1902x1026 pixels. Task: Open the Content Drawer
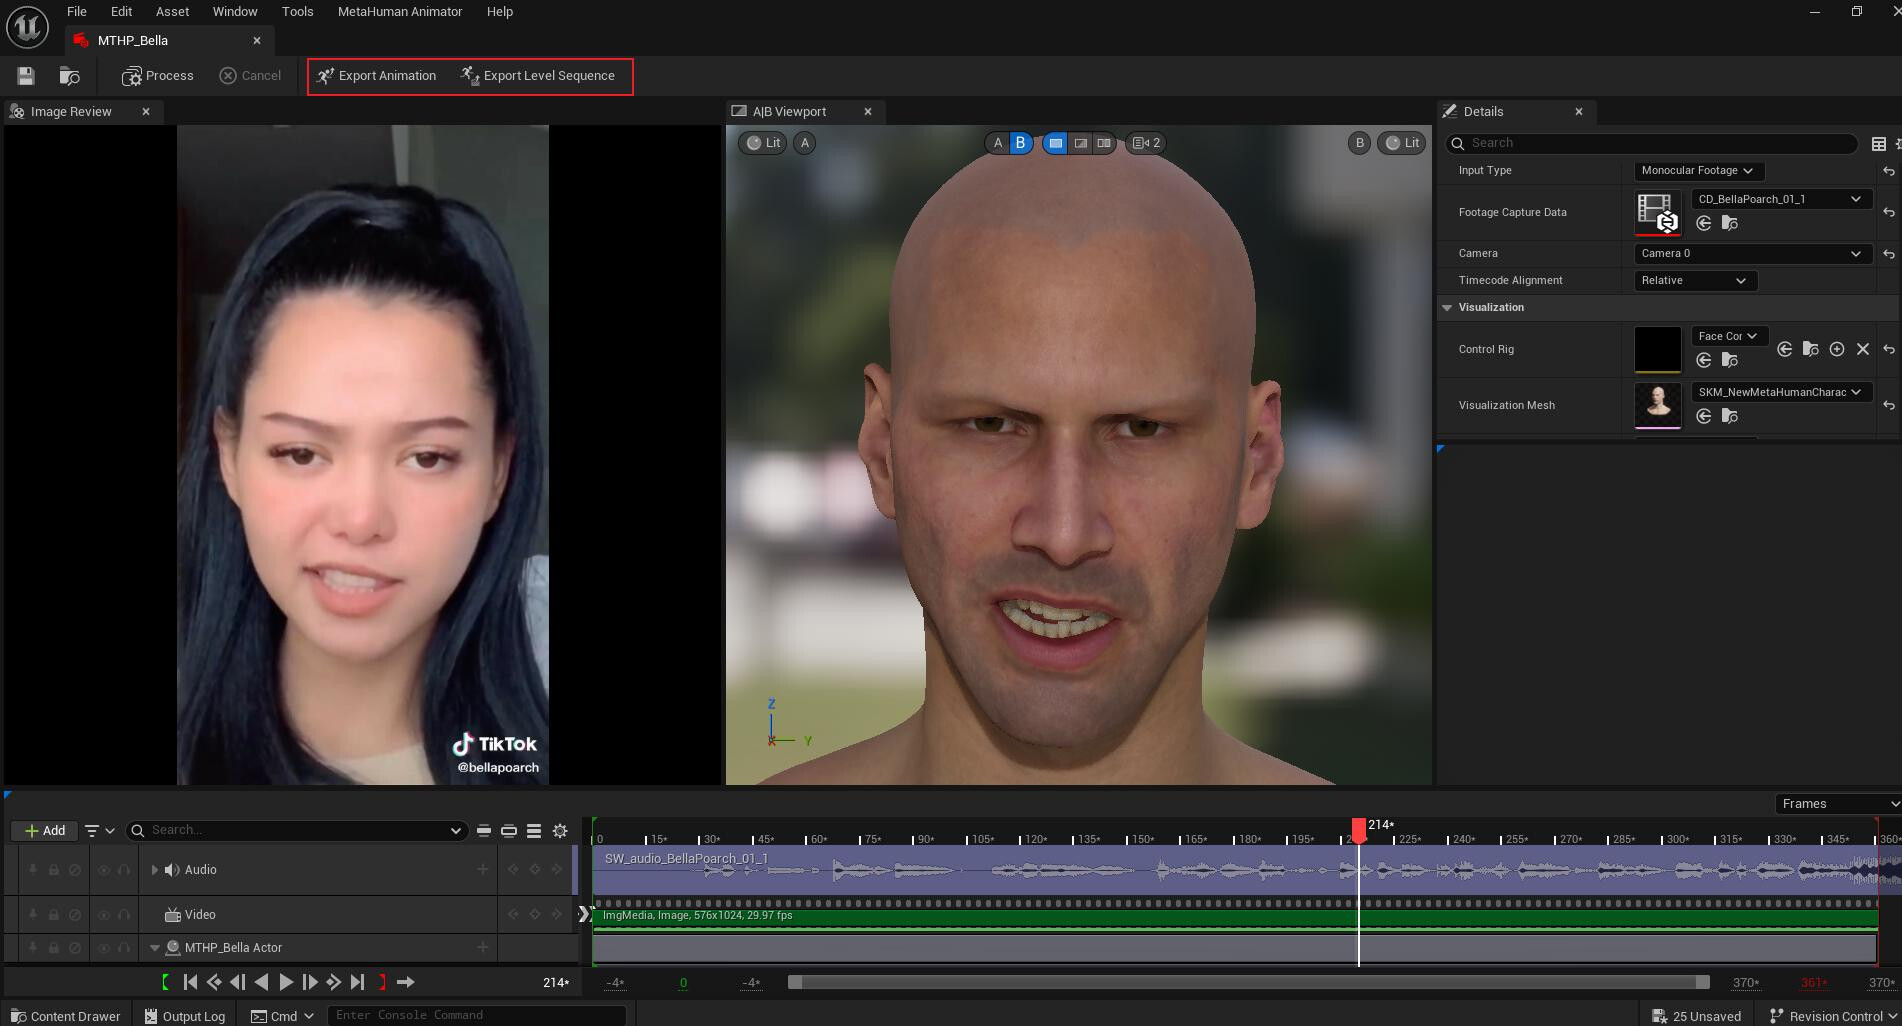click(x=64, y=1016)
